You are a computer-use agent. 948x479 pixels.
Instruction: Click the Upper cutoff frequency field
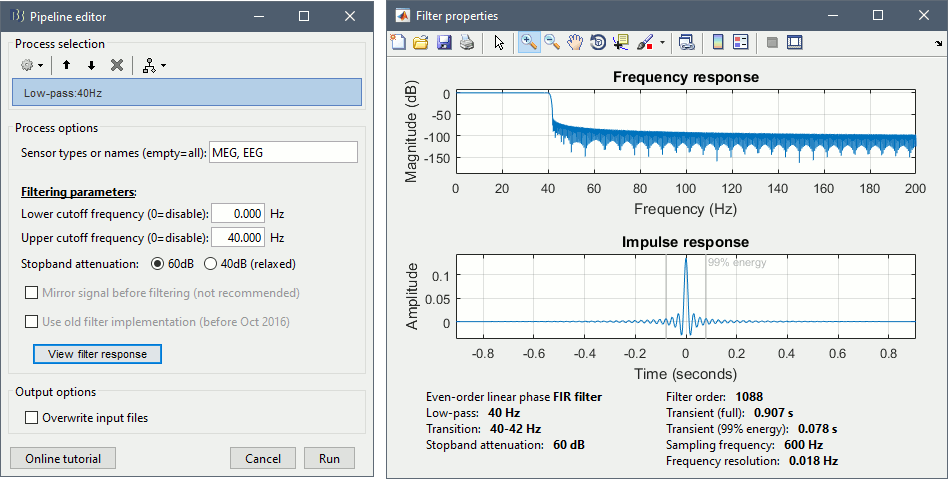[x=238, y=238]
